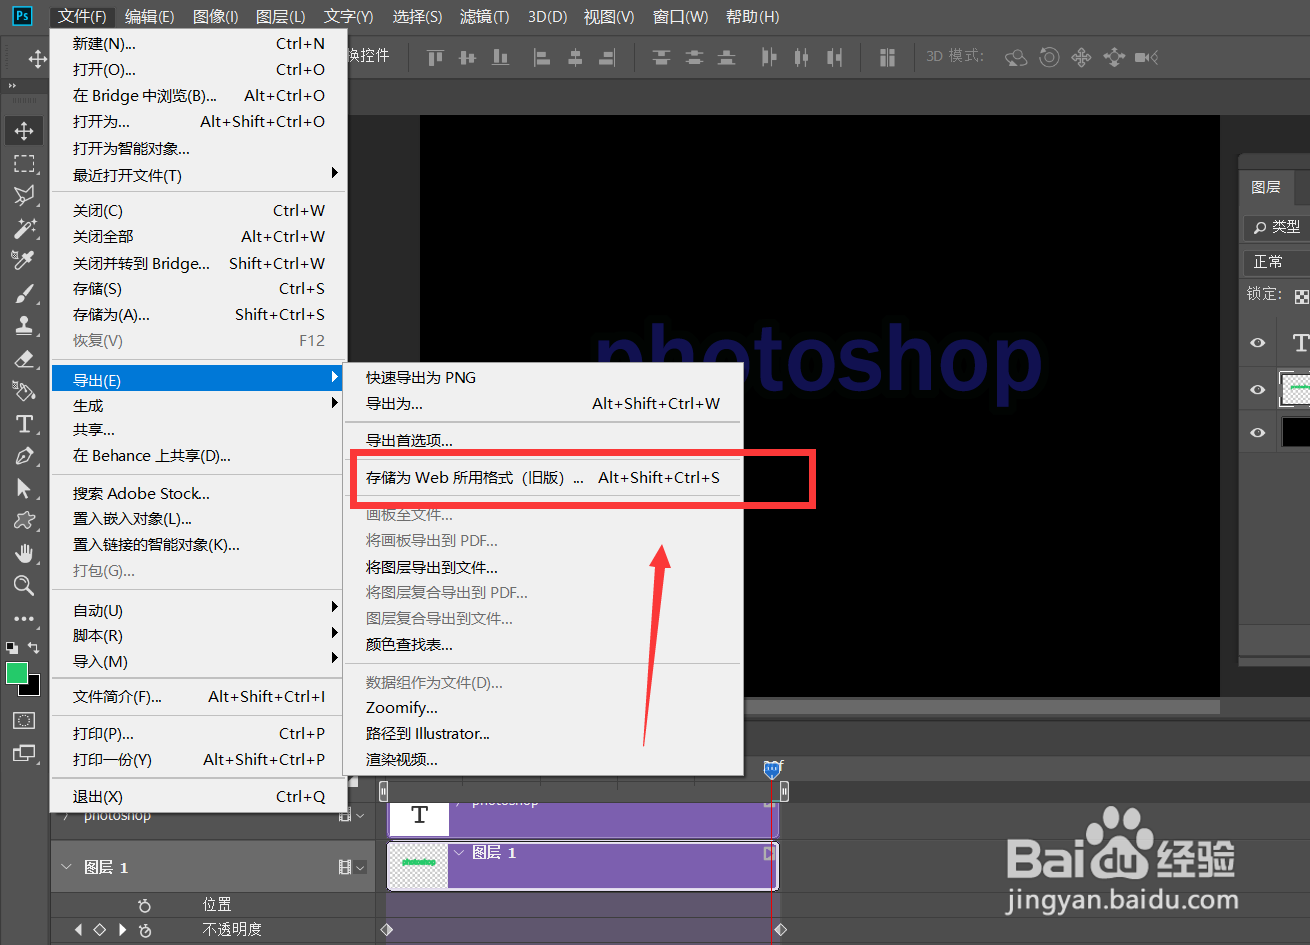This screenshot has width=1310, height=945.
Task: Add or remove keyframe diamond for 不透明度
Action: (100, 930)
